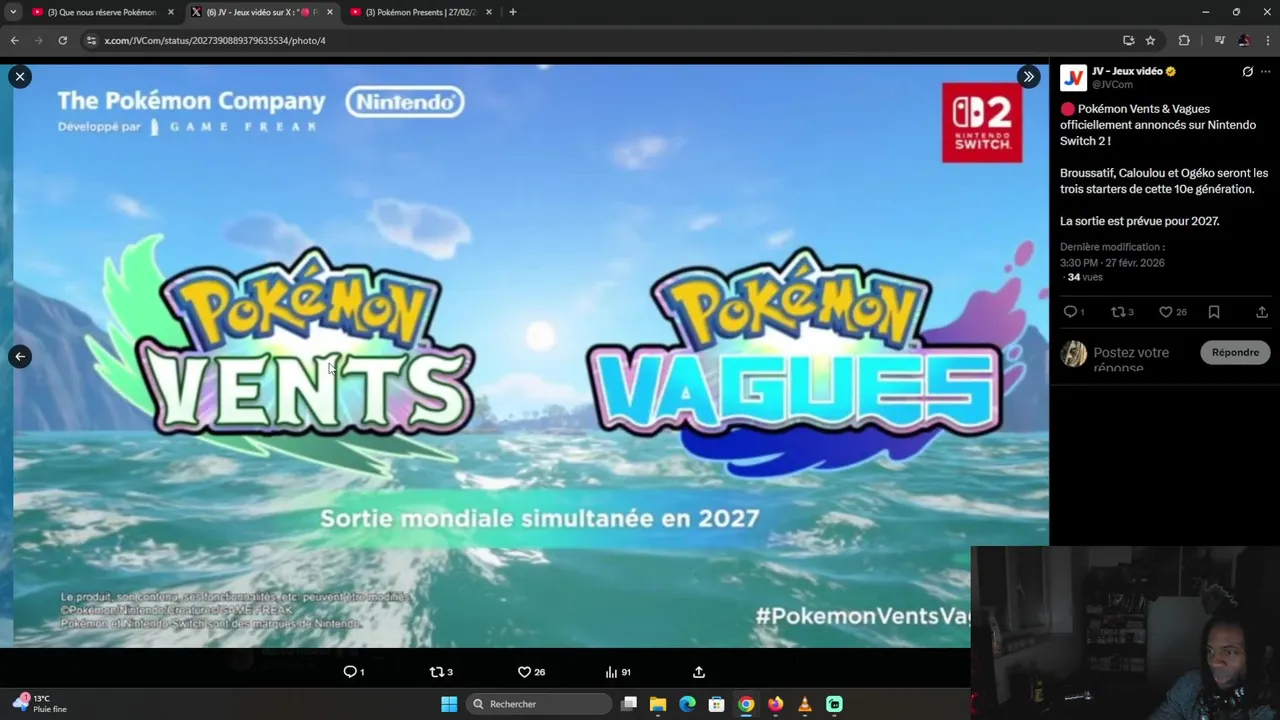Click the share icon in tweet sidebar
Image resolution: width=1280 pixels, height=720 pixels.
click(1262, 312)
